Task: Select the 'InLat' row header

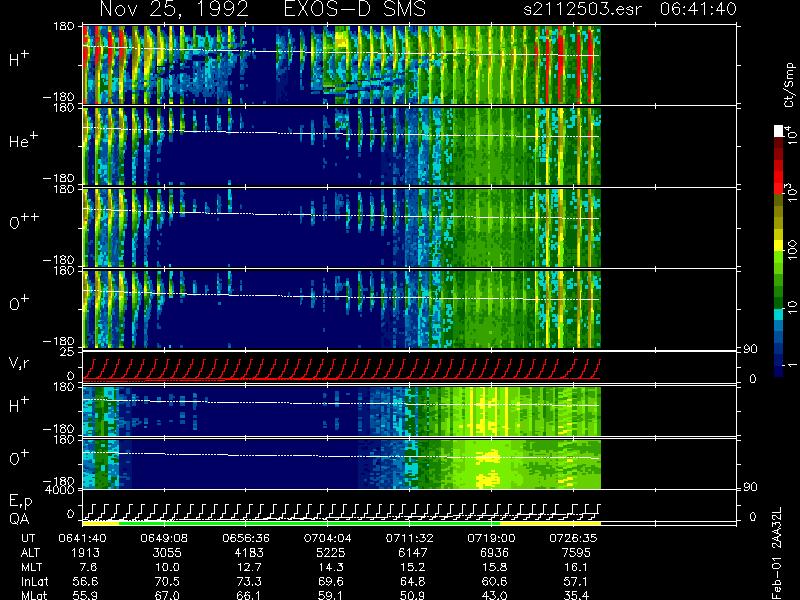Action: [34, 582]
